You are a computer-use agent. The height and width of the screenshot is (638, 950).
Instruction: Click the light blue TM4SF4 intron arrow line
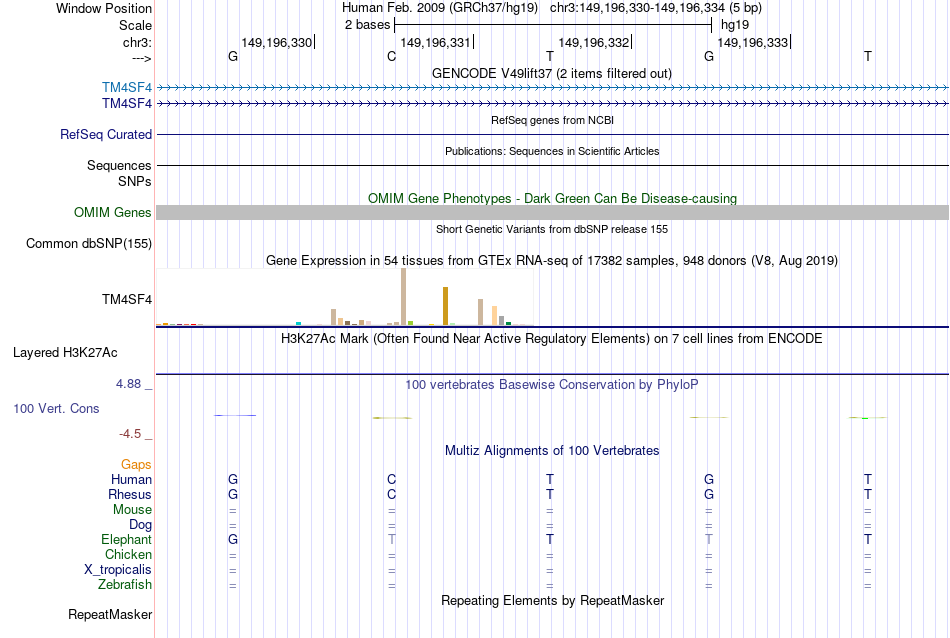tap(553, 88)
